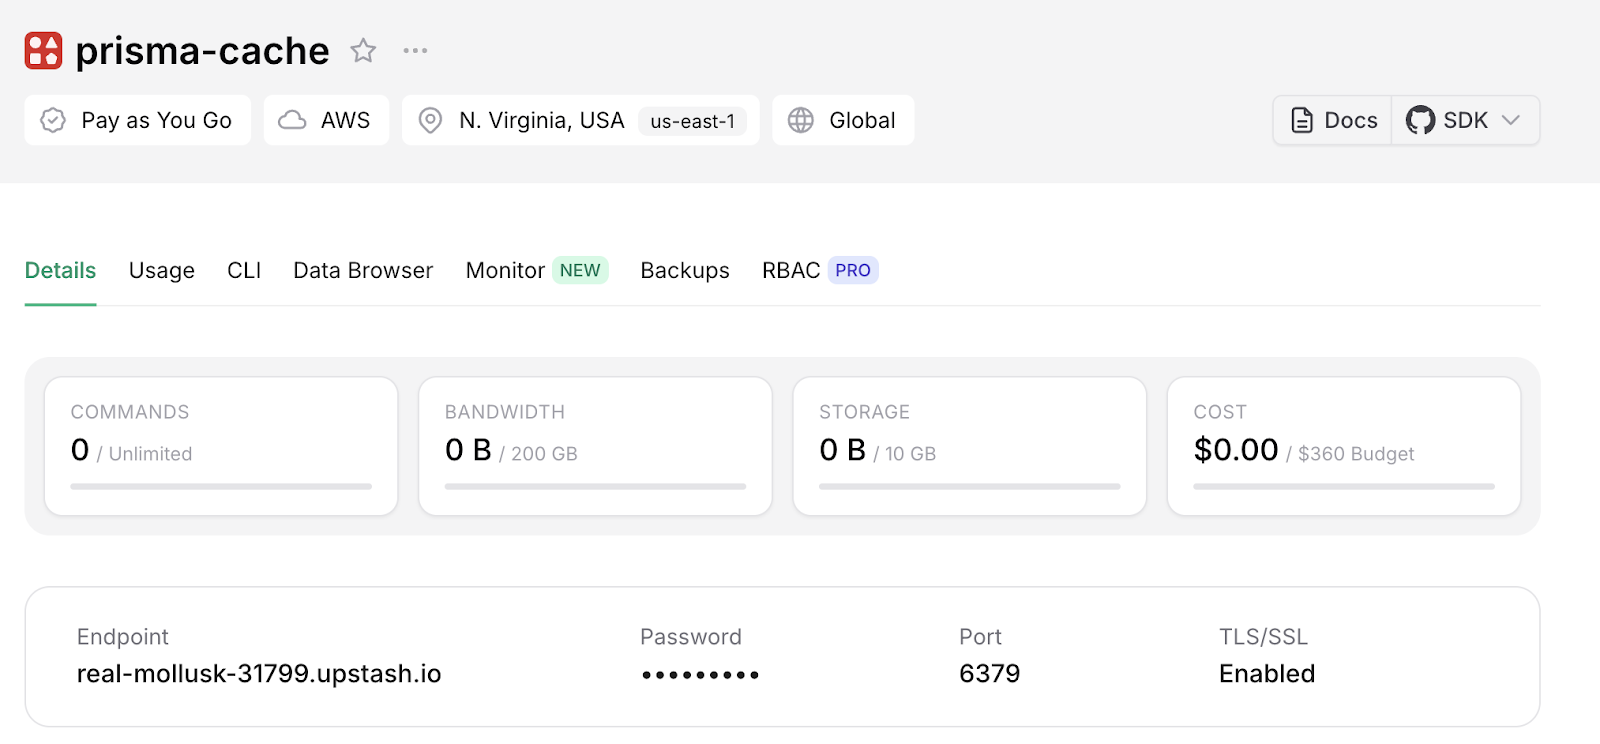Click the BANDWIDTH card heading
The height and width of the screenshot is (744, 1600).
click(x=505, y=412)
